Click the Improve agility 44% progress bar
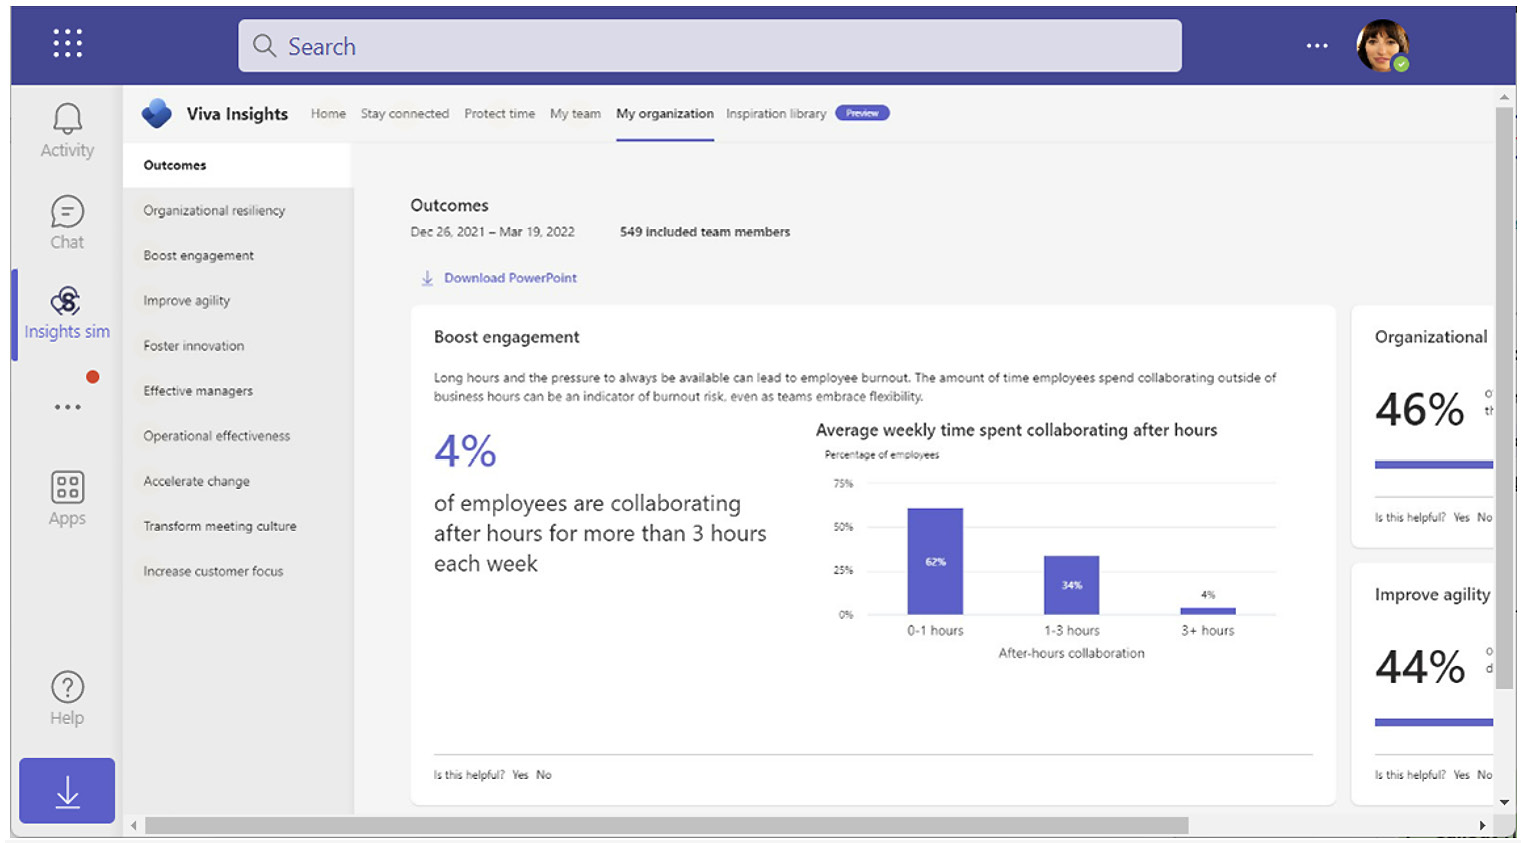1526x843 pixels. pyautogui.click(x=1433, y=722)
